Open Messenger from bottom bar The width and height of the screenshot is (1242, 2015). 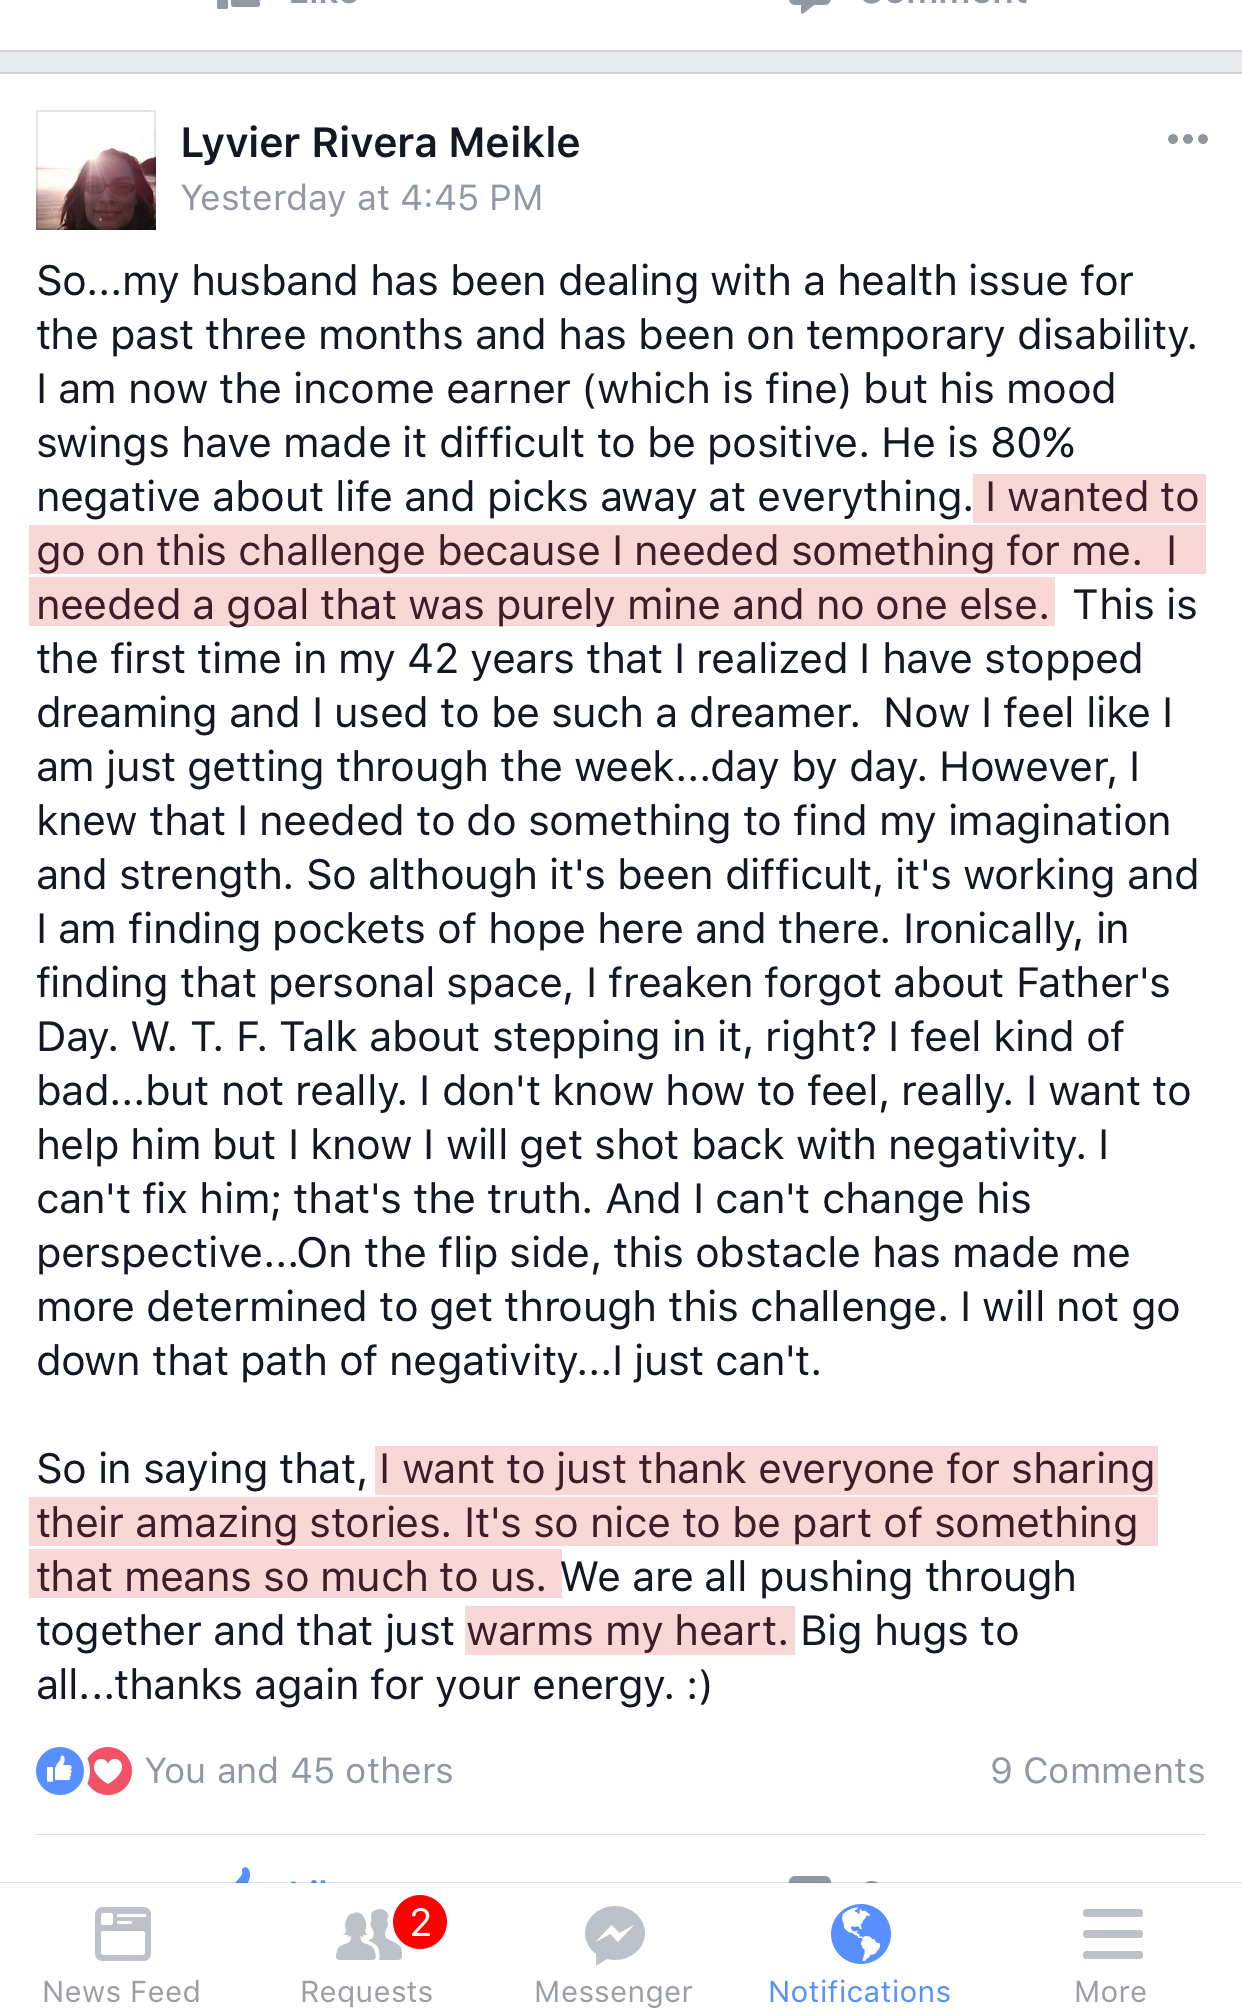[613, 1935]
